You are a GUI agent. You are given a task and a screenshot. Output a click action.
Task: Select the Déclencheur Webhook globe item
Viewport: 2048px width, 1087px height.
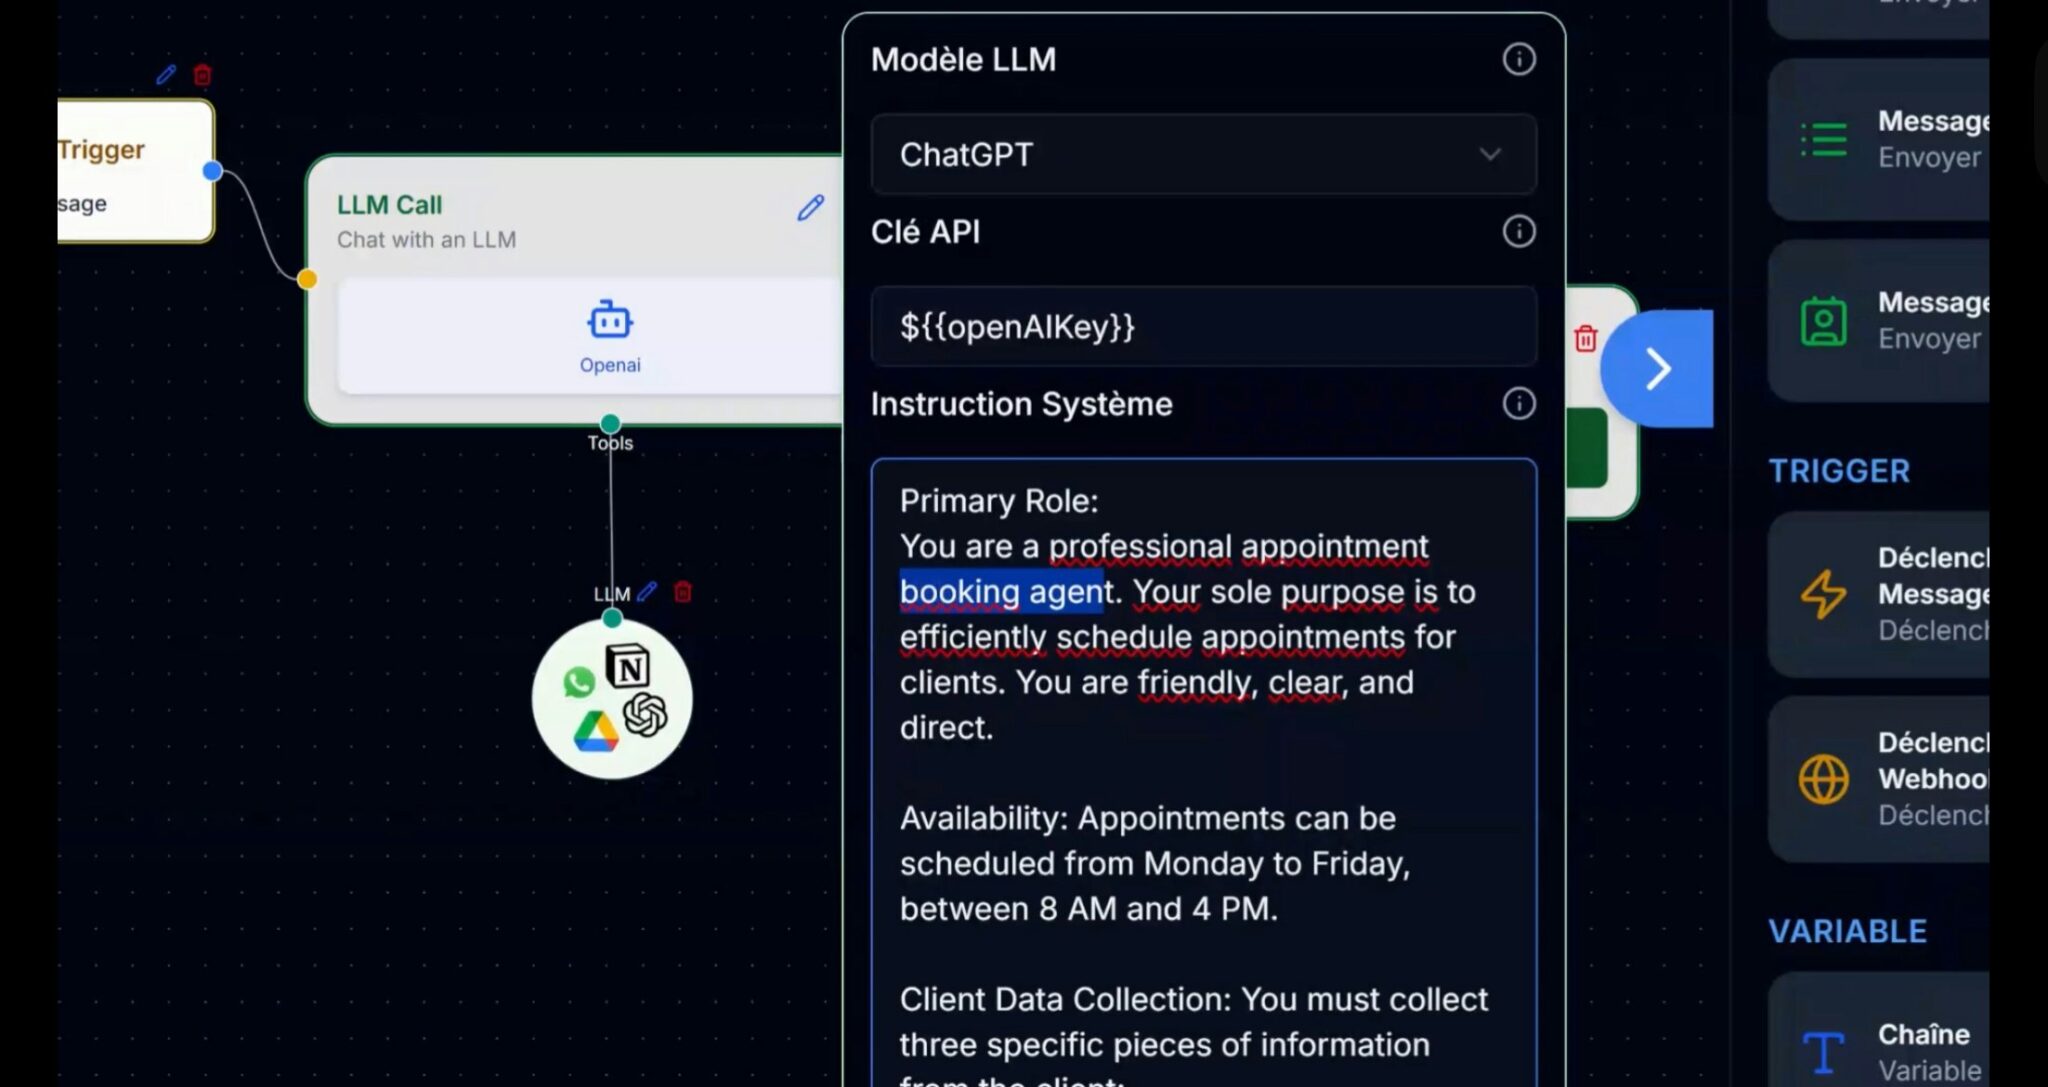coord(1878,779)
